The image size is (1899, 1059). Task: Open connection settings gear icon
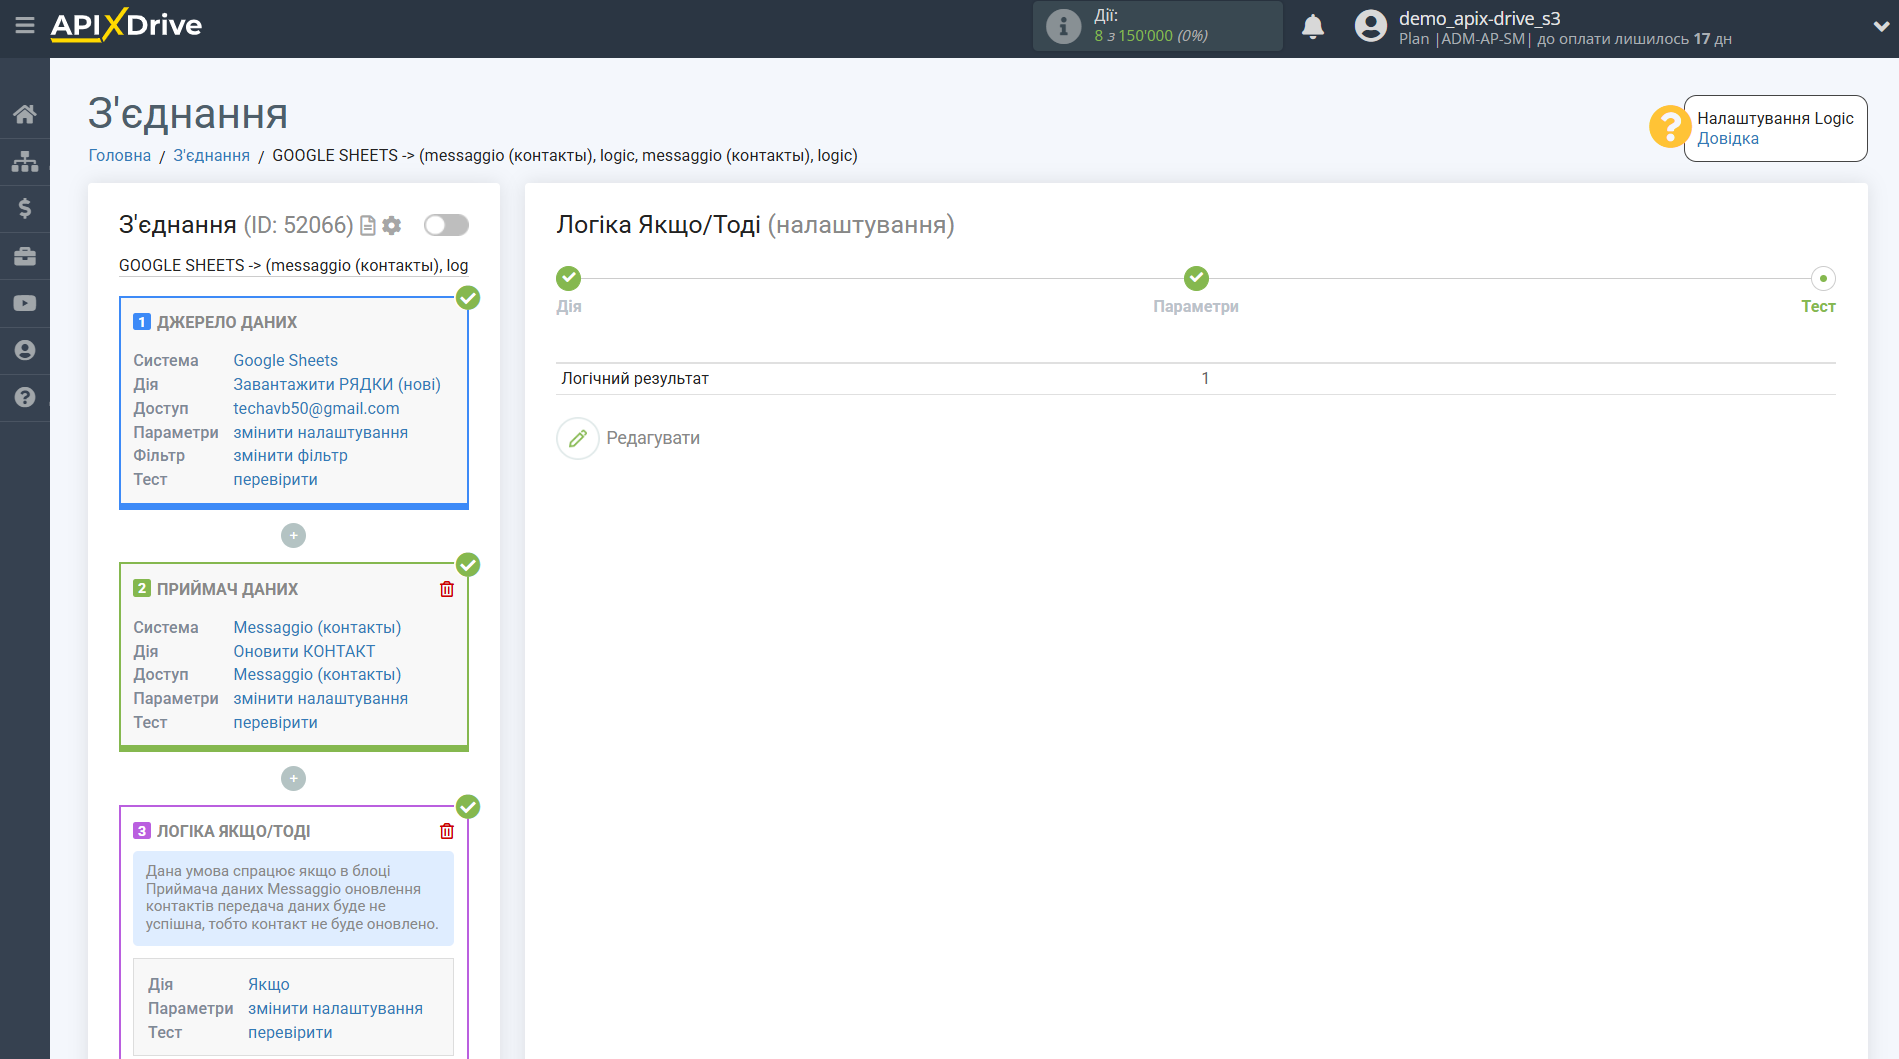(x=392, y=226)
